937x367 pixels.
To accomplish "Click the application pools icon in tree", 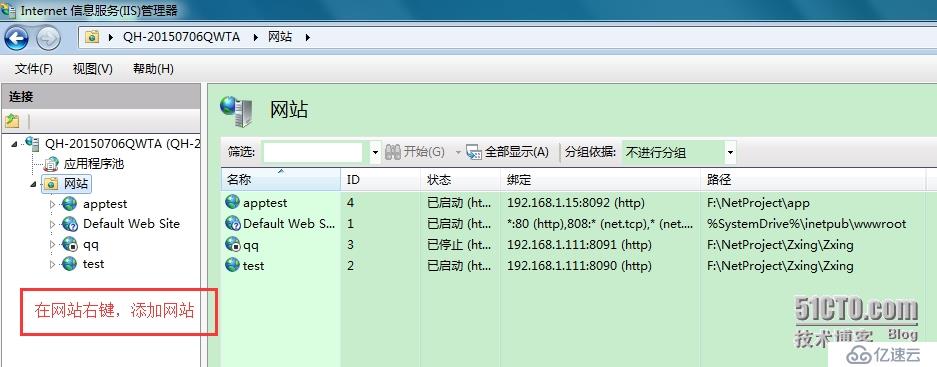I will point(52,164).
